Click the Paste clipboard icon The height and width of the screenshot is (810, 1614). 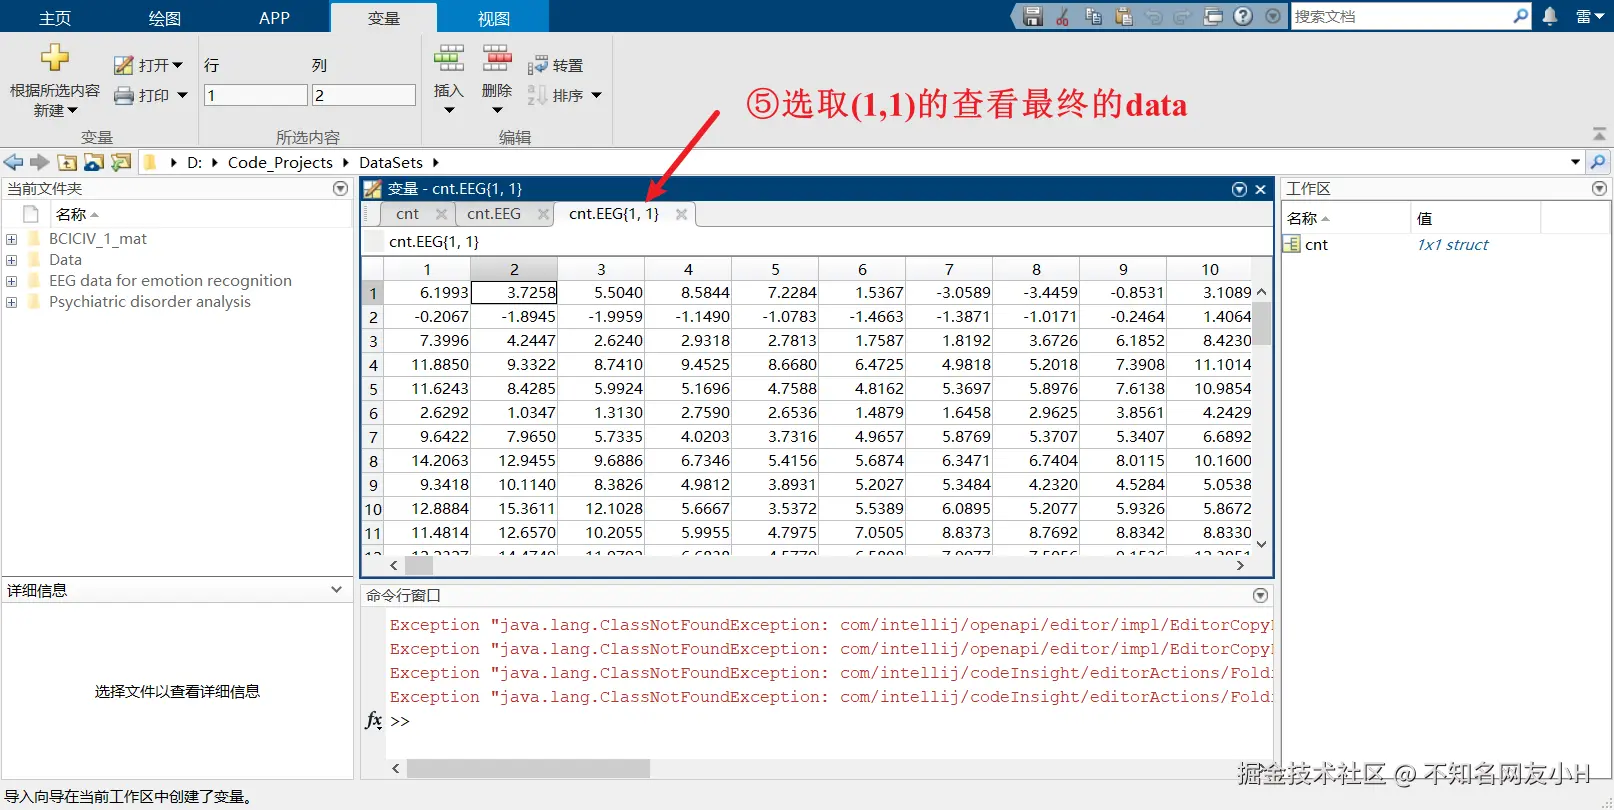click(1123, 17)
